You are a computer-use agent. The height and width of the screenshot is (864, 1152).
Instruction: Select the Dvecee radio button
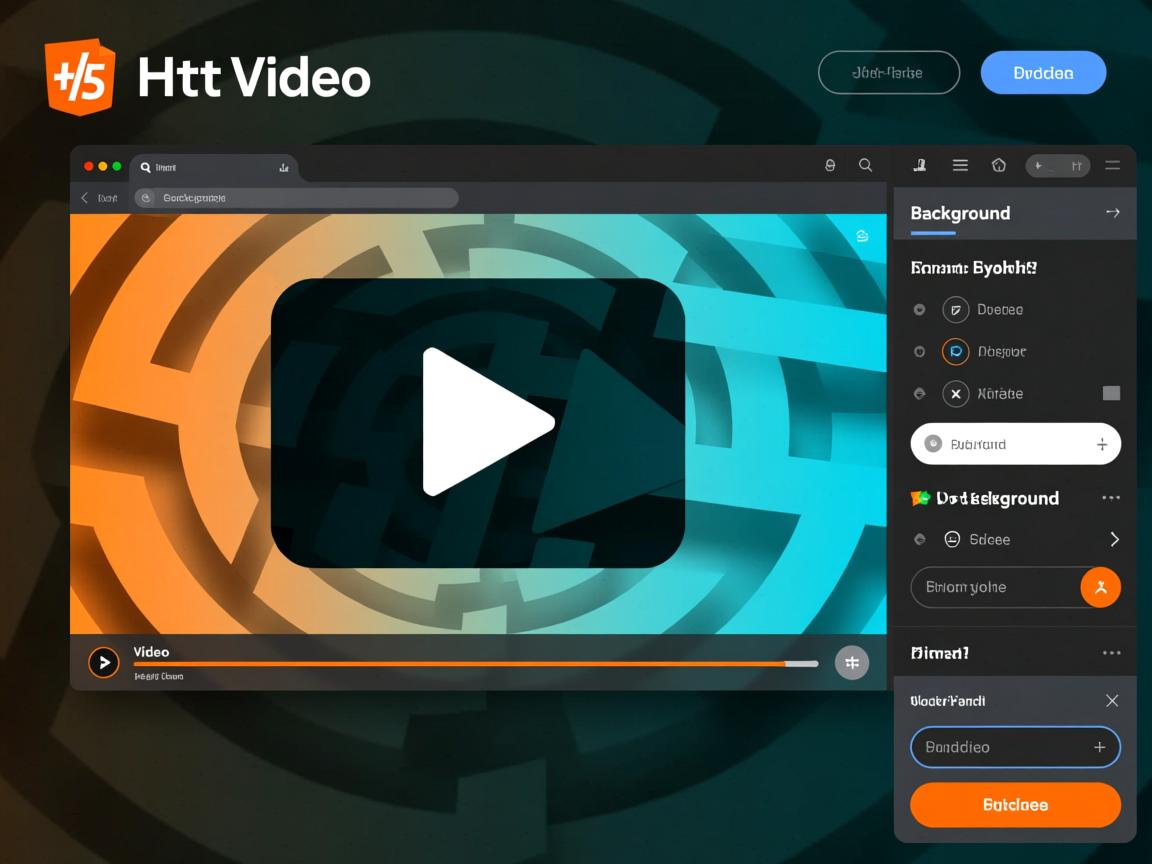click(x=919, y=310)
